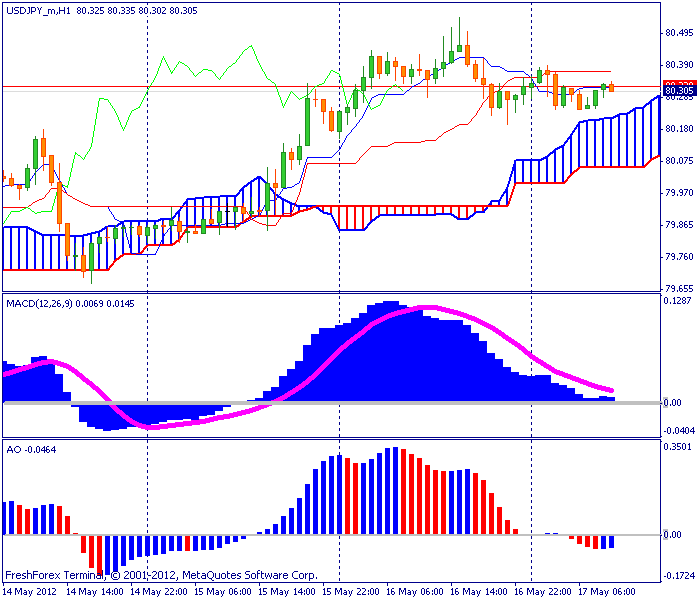Click the AO -0.0464 indicator label

[31, 450]
